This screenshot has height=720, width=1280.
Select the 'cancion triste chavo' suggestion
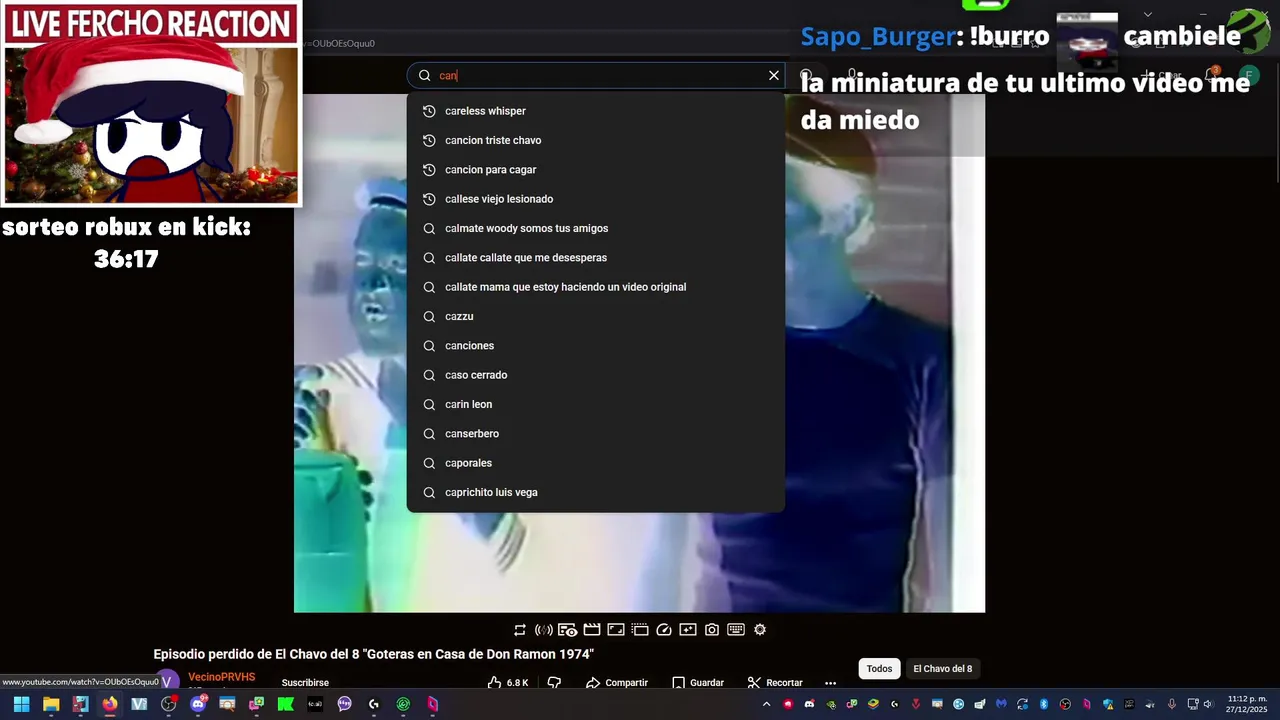tap(595, 140)
